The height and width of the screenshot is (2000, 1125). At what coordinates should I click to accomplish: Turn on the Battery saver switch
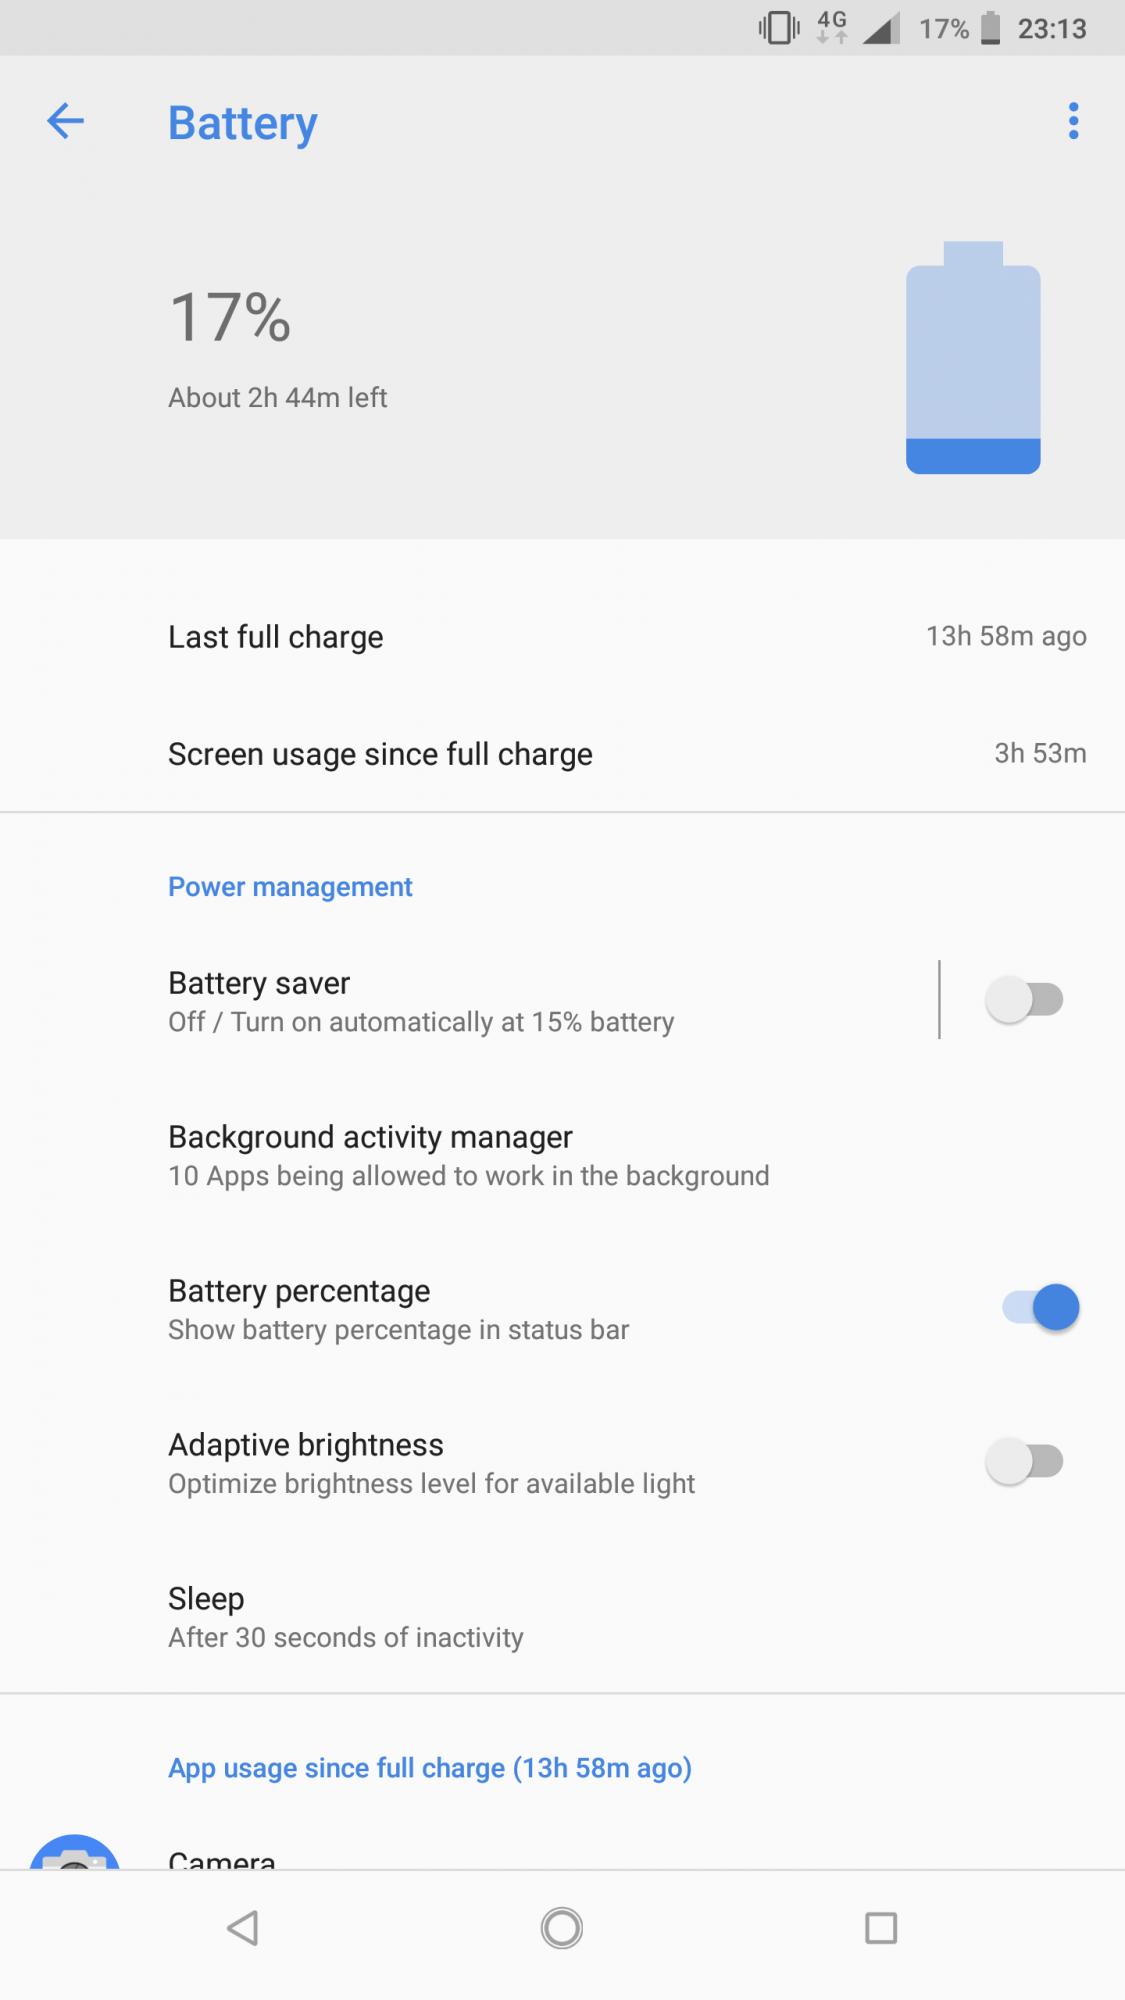pos(1024,999)
